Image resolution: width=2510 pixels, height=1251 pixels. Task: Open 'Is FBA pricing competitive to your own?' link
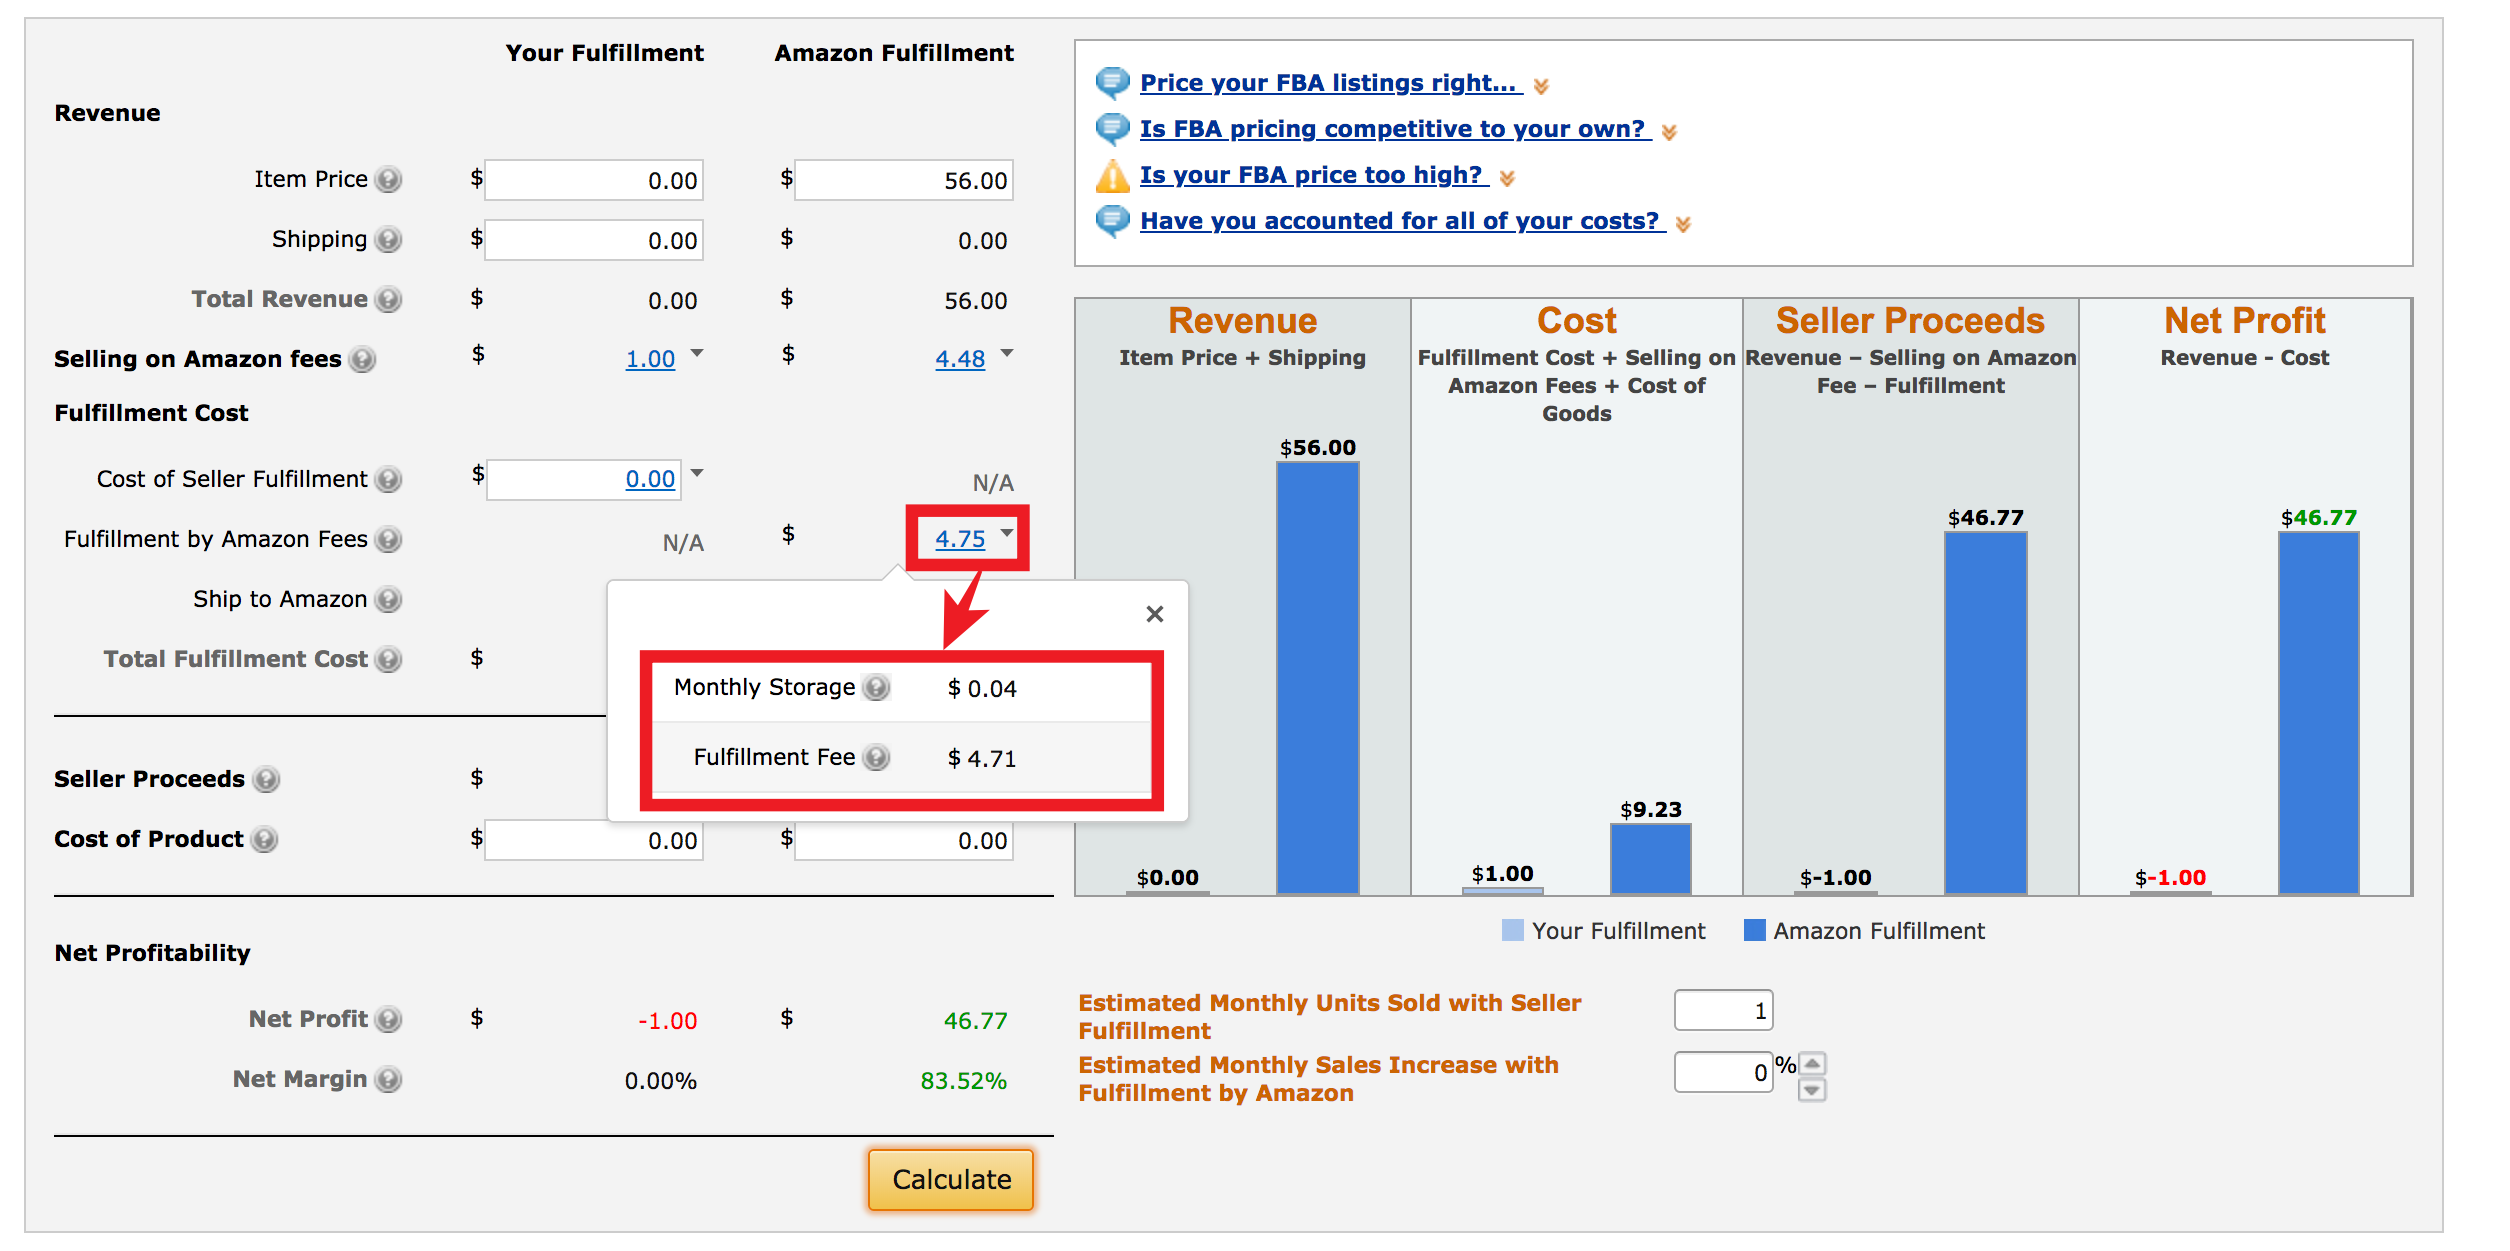pos(1395,129)
